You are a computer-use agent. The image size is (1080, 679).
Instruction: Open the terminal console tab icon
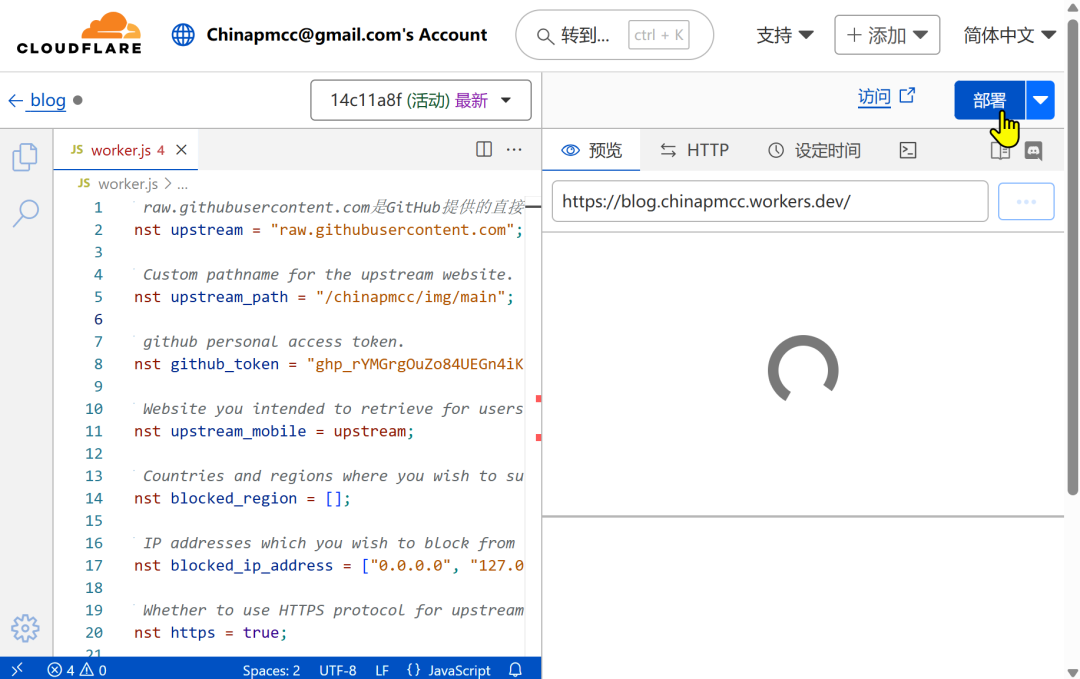click(x=908, y=151)
